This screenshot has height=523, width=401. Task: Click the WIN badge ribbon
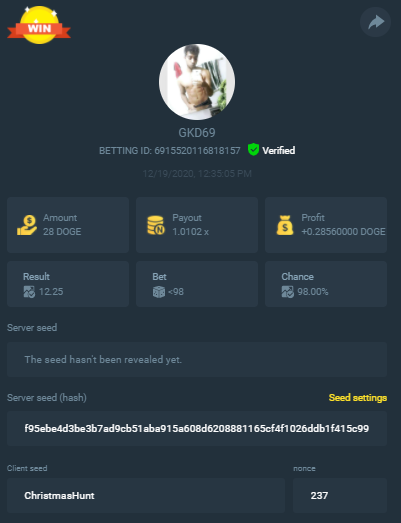tap(39, 25)
